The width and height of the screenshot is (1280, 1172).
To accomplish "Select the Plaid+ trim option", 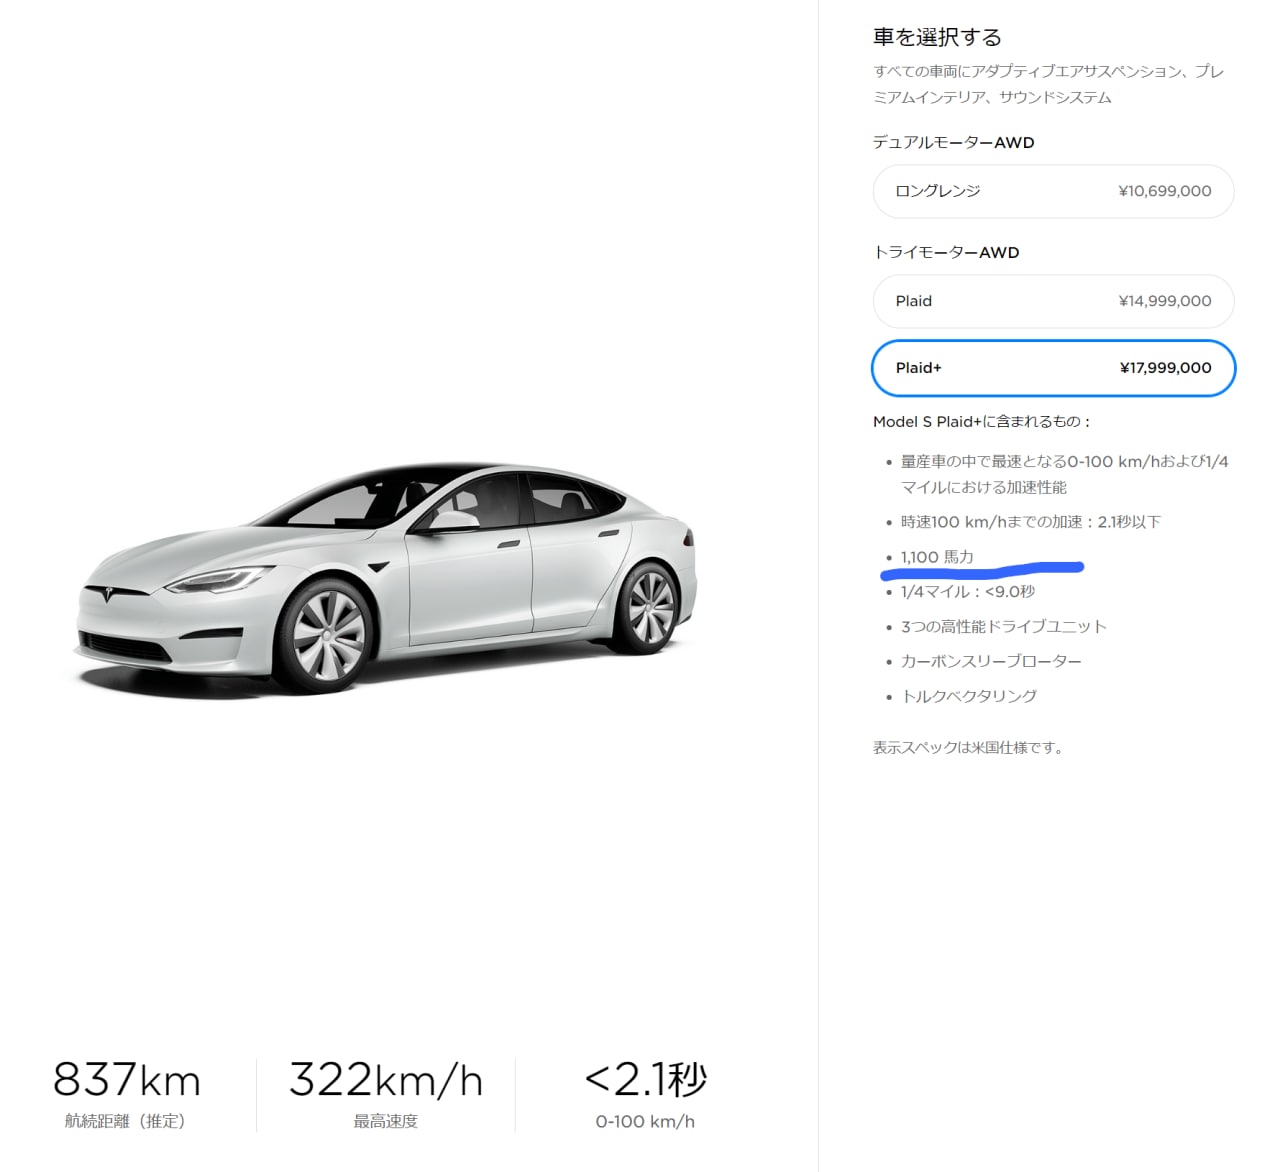I will pyautogui.click(x=1053, y=368).
